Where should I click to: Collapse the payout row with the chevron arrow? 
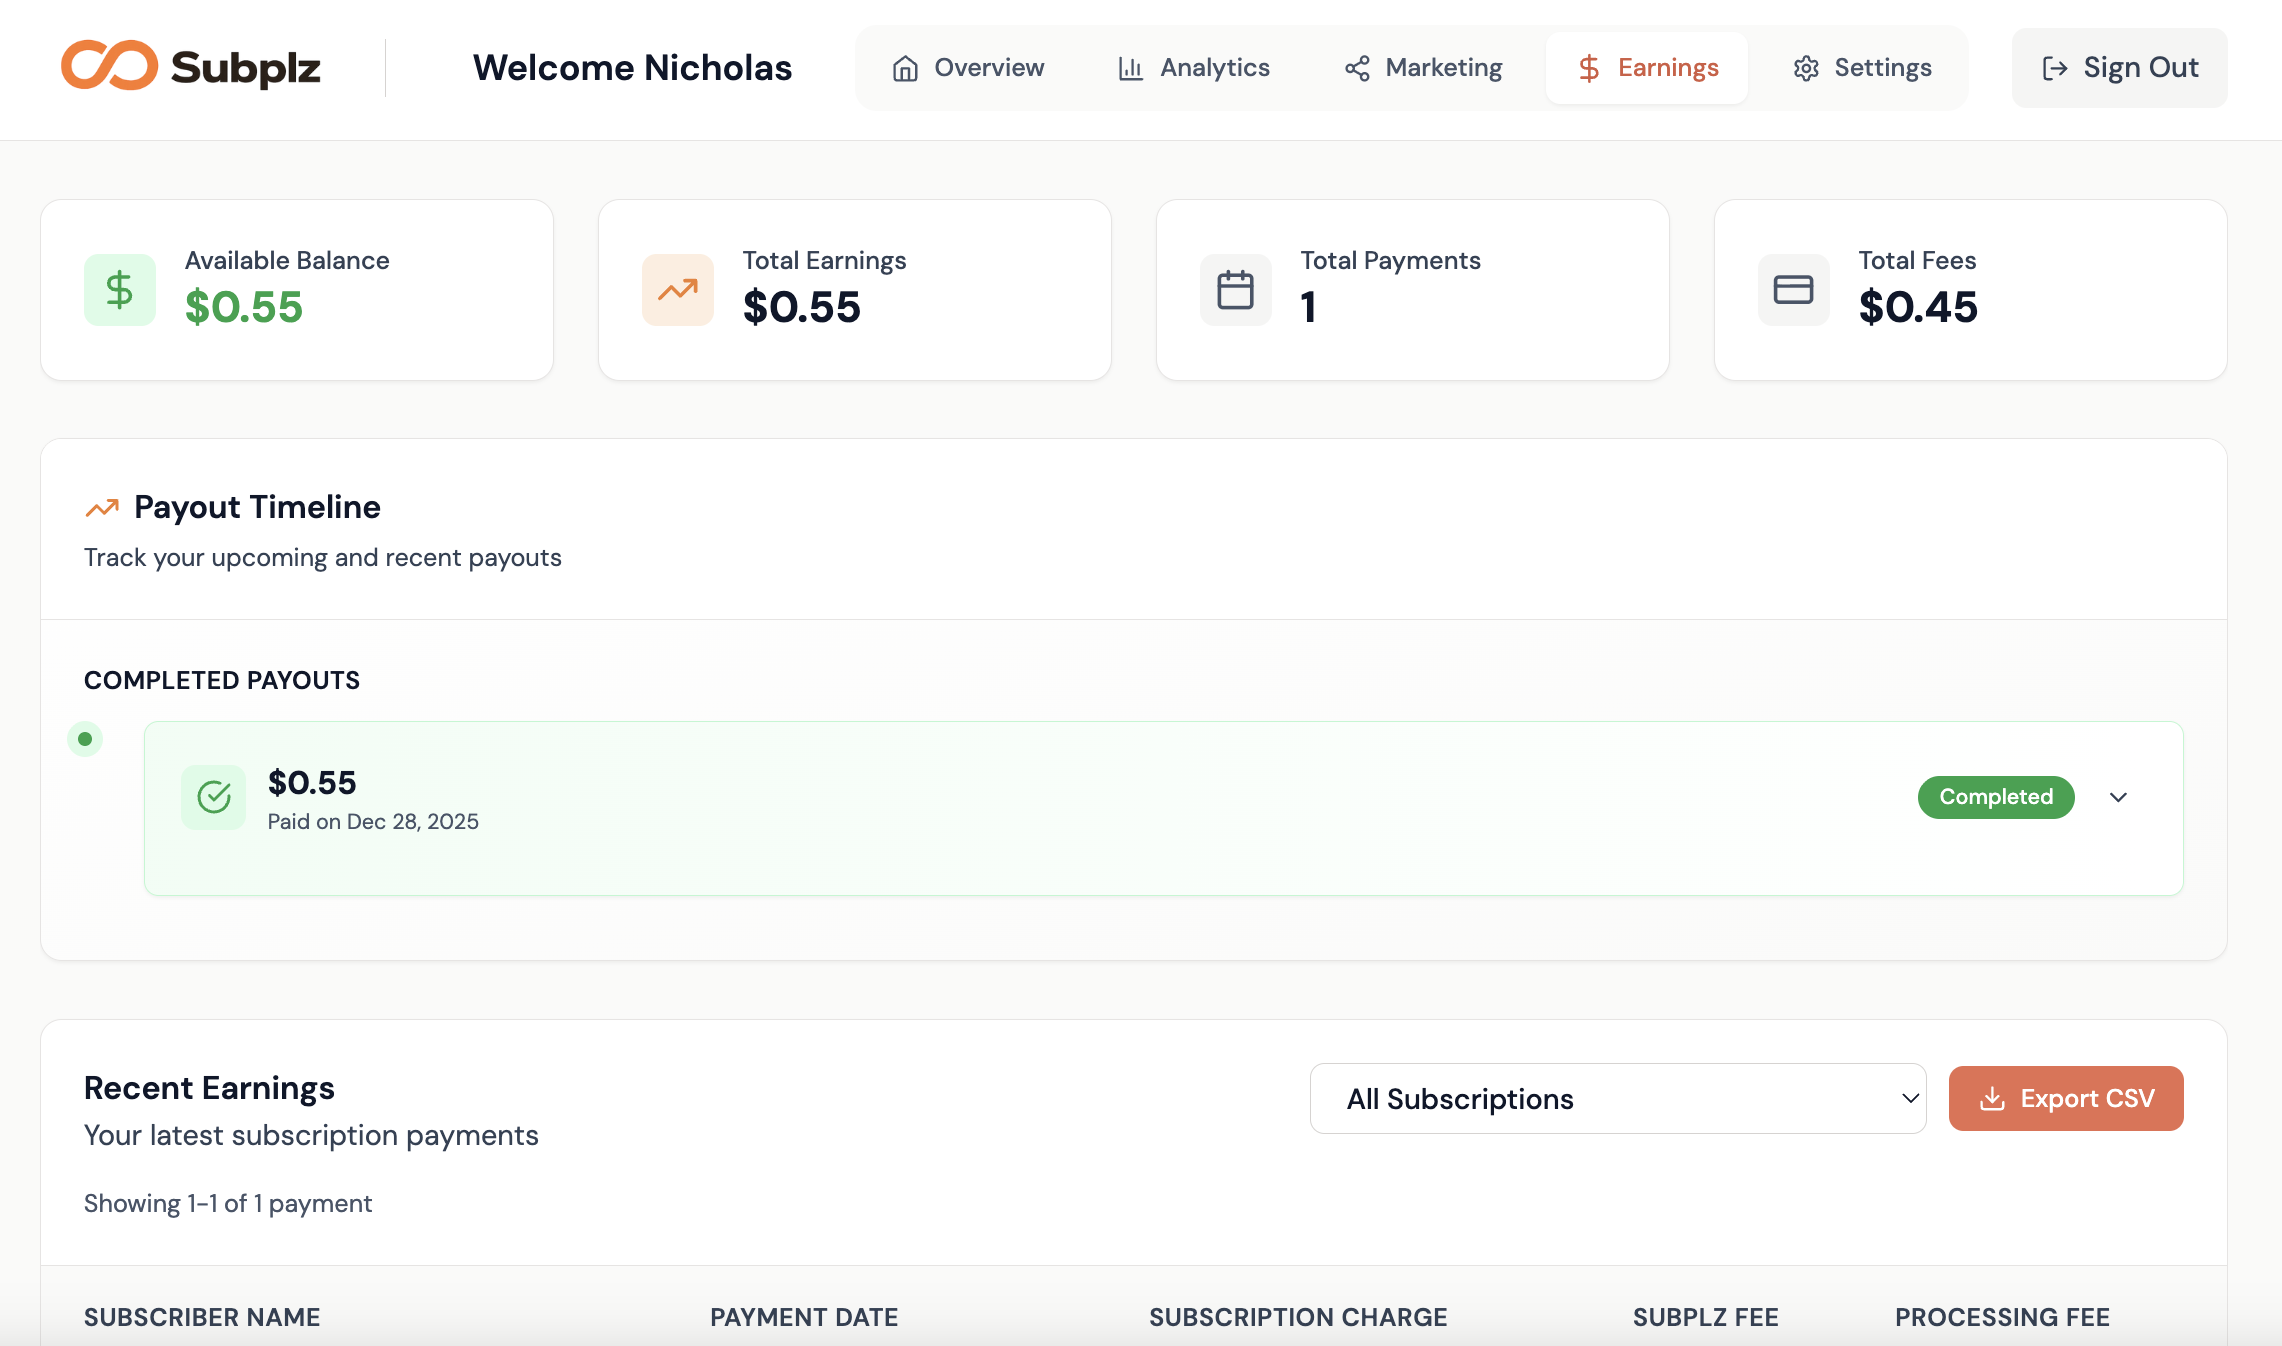[x=2118, y=797]
